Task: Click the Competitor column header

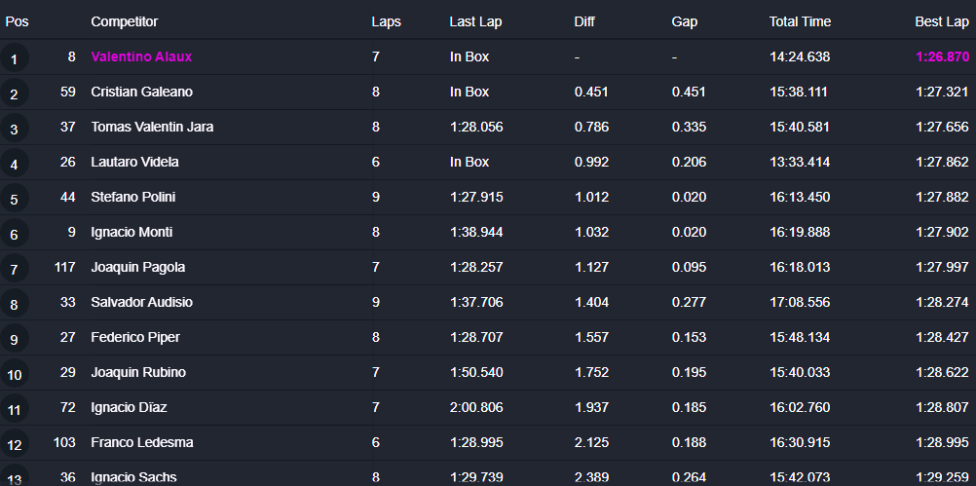Action: click(124, 22)
